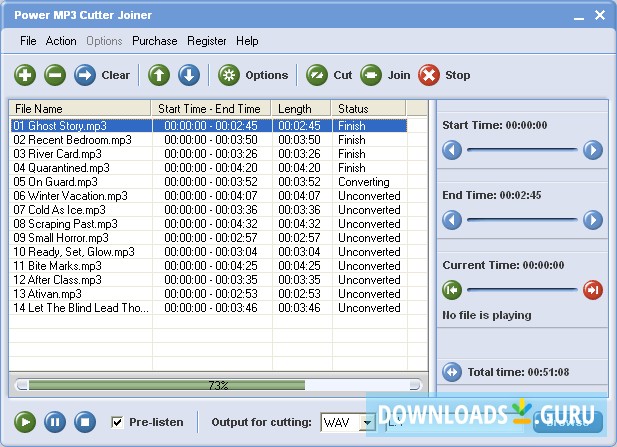Increase Start Time with right arrow

point(593,150)
